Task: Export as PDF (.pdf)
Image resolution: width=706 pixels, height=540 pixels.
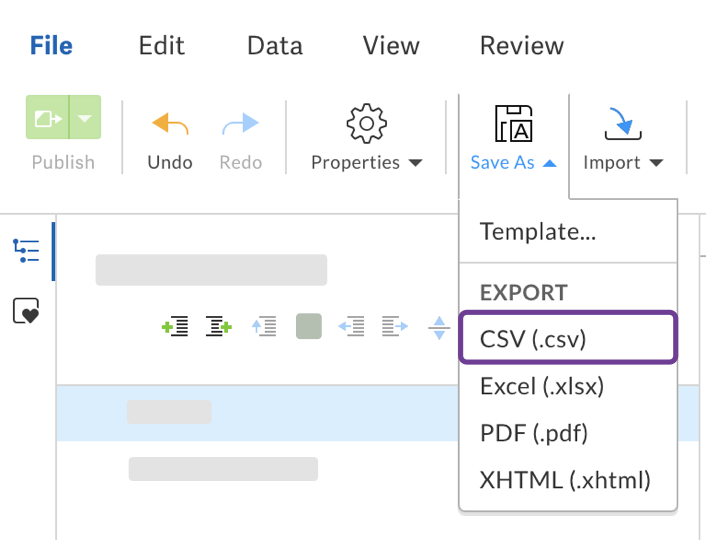Action: [x=534, y=433]
